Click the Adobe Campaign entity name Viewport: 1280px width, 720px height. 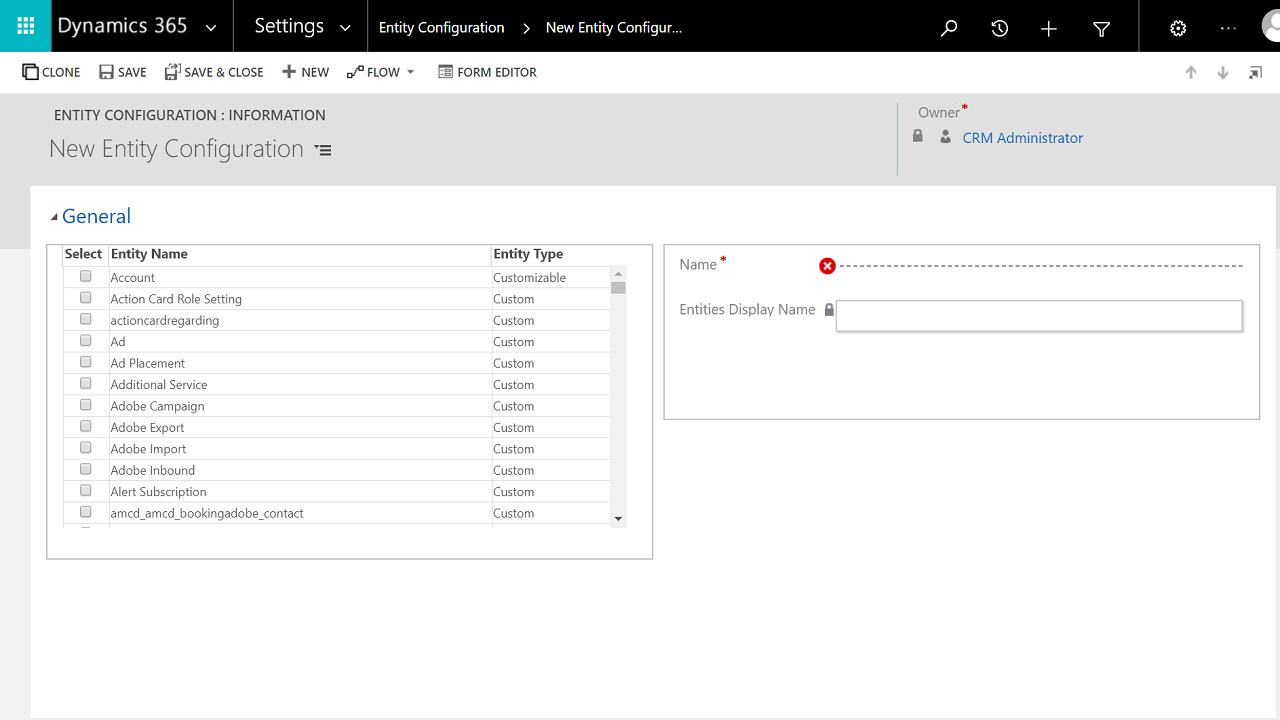click(x=157, y=406)
